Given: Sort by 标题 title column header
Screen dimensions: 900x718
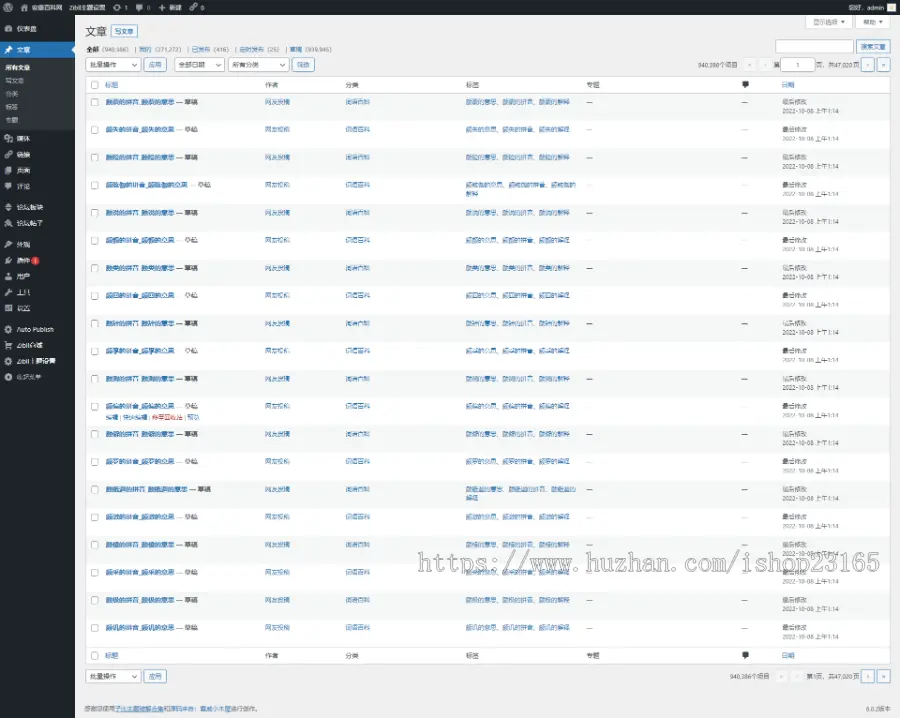Looking at the screenshot, I should (112, 85).
